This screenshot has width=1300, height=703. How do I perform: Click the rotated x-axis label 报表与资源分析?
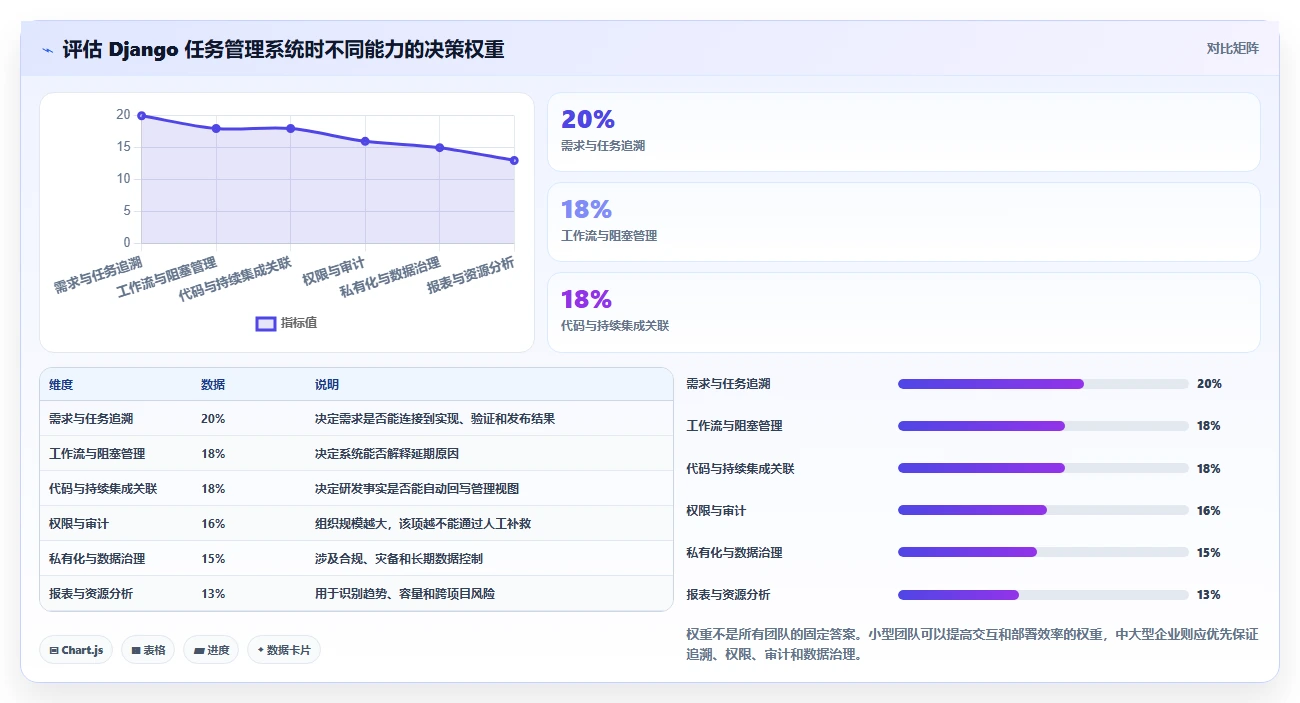click(471, 274)
